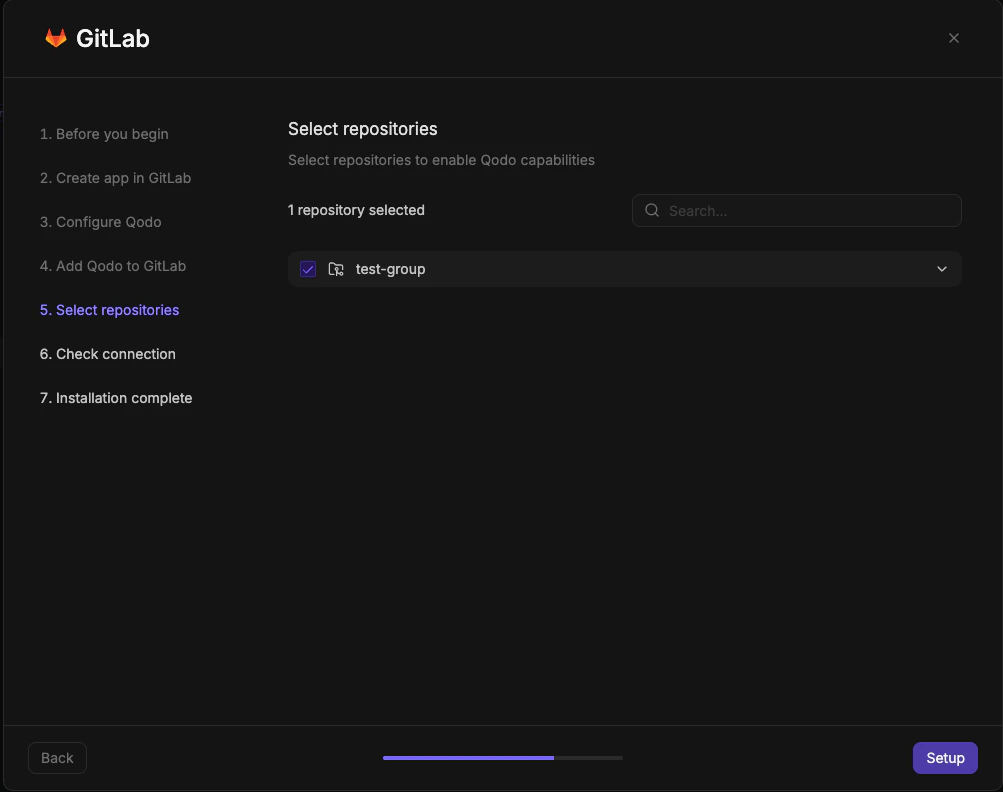Open step 2 Create app in GitLab
The width and height of the screenshot is (1003, 792).
click(115, 178)
